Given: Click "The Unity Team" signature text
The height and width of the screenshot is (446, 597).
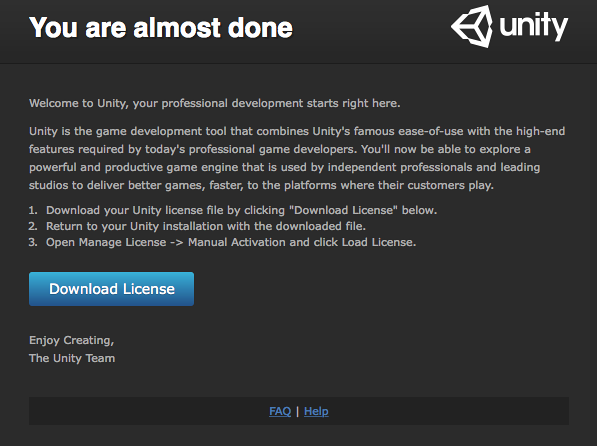Looking at the screenshot, I should coord(72,358).
